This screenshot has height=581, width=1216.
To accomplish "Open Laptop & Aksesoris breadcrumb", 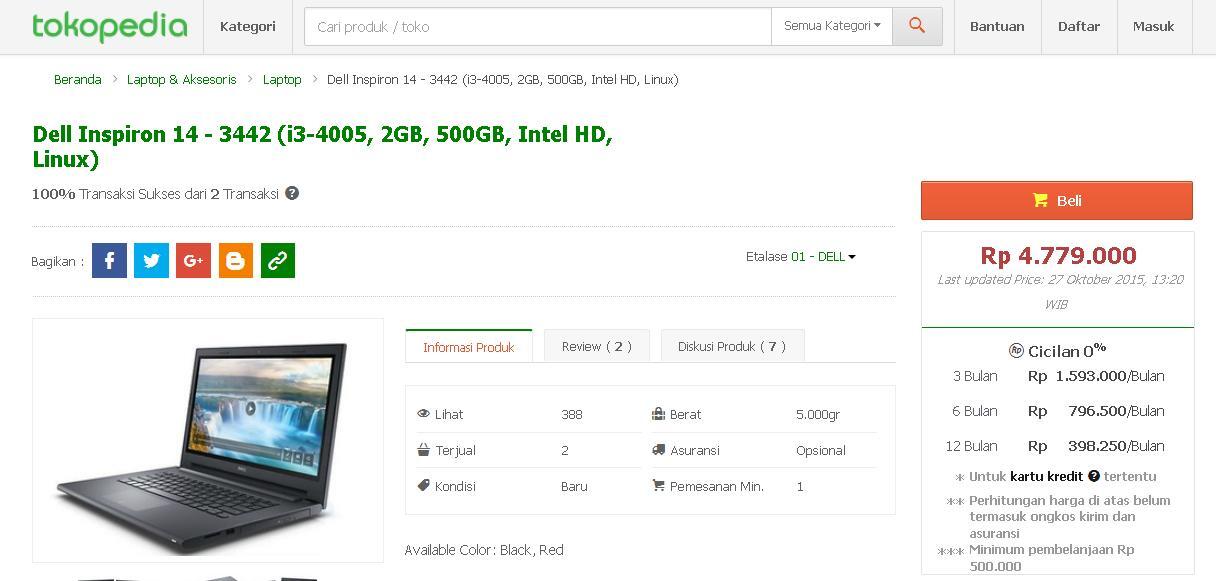I will (x=182, y=80).
